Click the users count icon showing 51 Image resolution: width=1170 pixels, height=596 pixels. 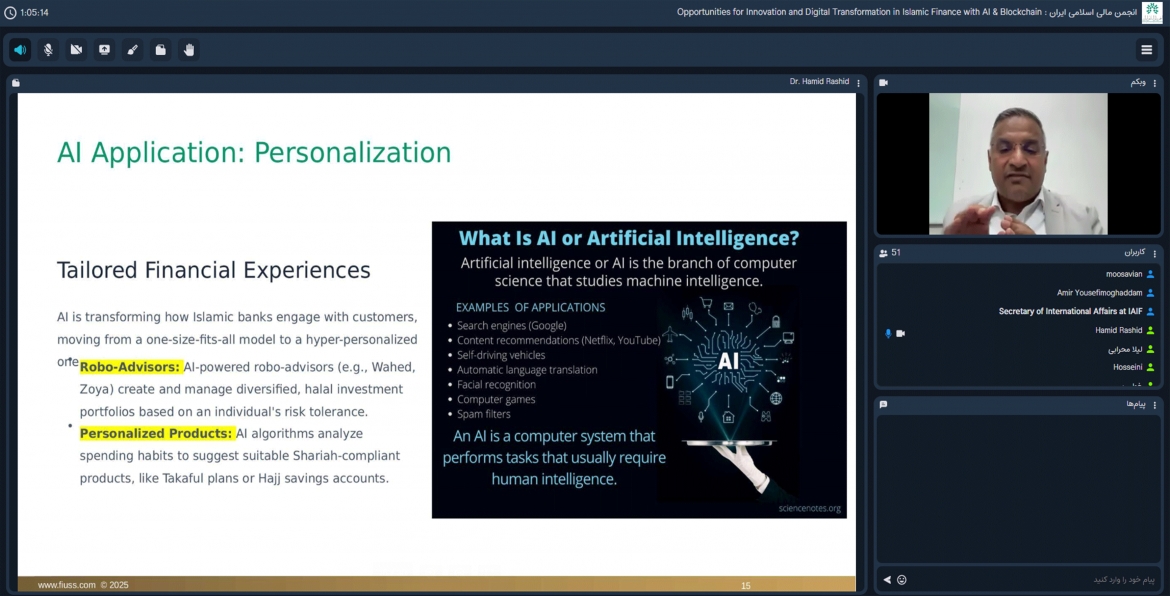[x=883, y=253]
